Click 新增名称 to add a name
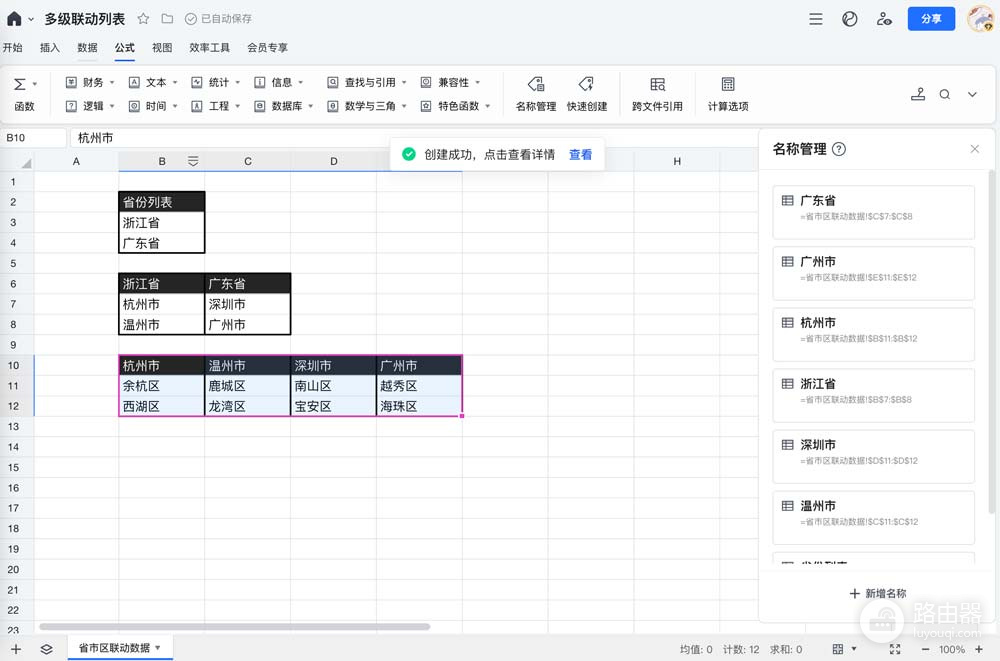This screenshot has height=661, width=1000. click(x=878, y=593)
